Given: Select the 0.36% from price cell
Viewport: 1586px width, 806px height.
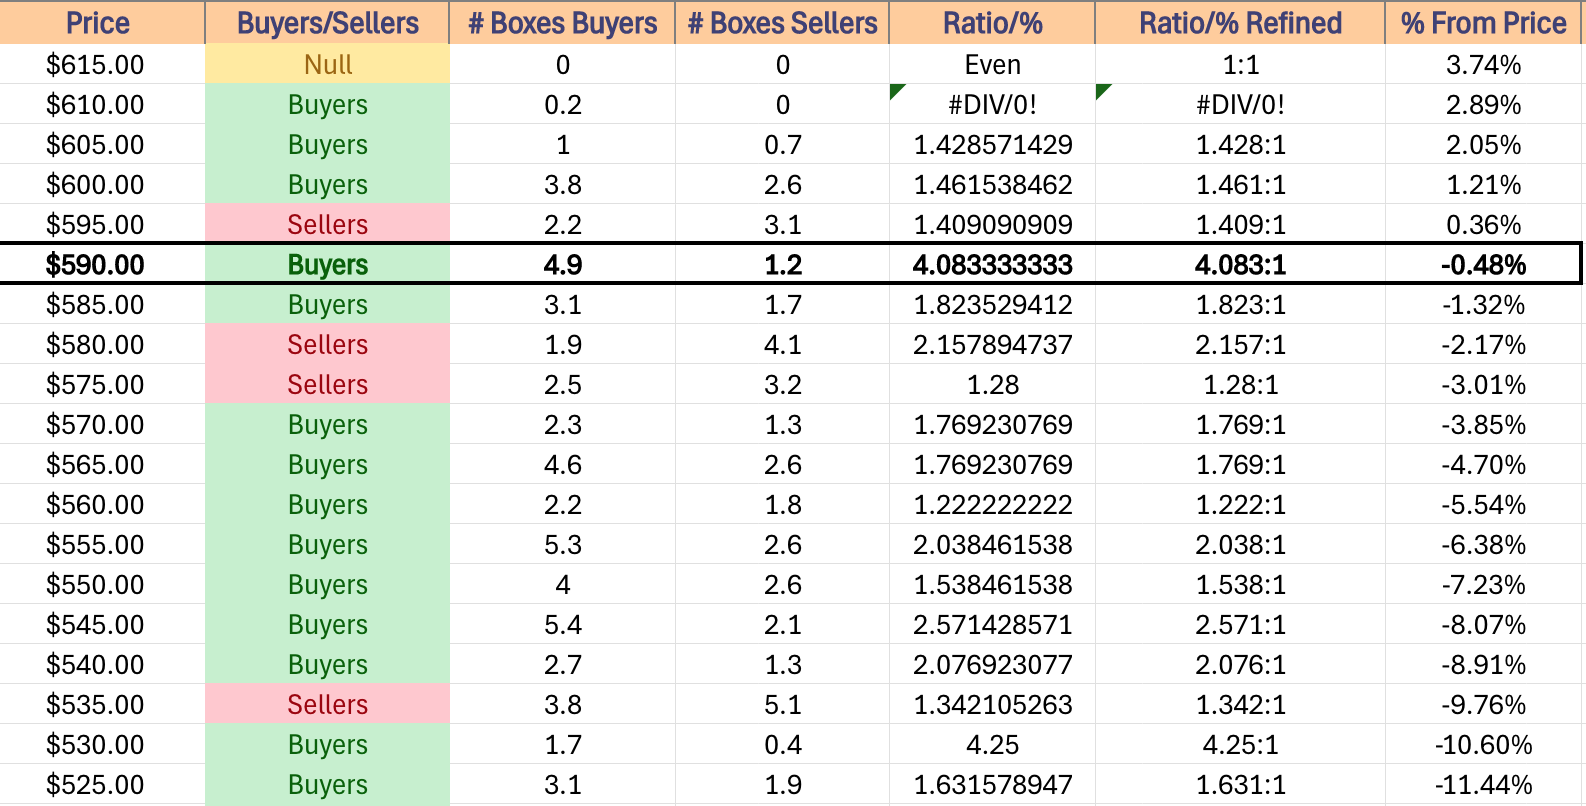Looking at the screenshot, I should click(x=1483, y=224).
